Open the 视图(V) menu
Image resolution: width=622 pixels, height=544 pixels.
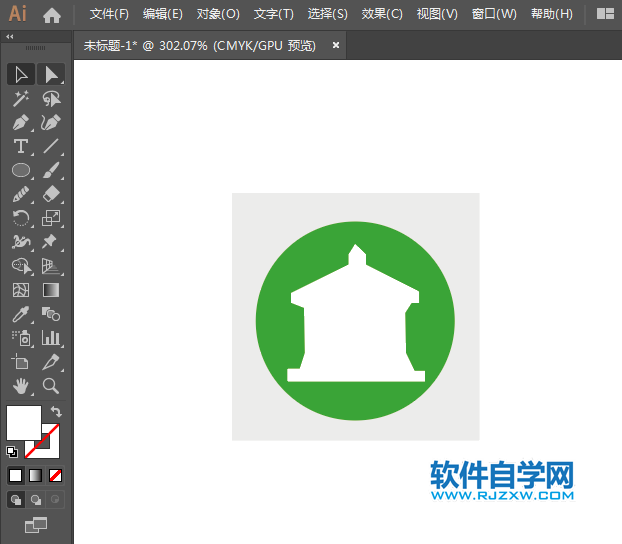tap(437, 14)
